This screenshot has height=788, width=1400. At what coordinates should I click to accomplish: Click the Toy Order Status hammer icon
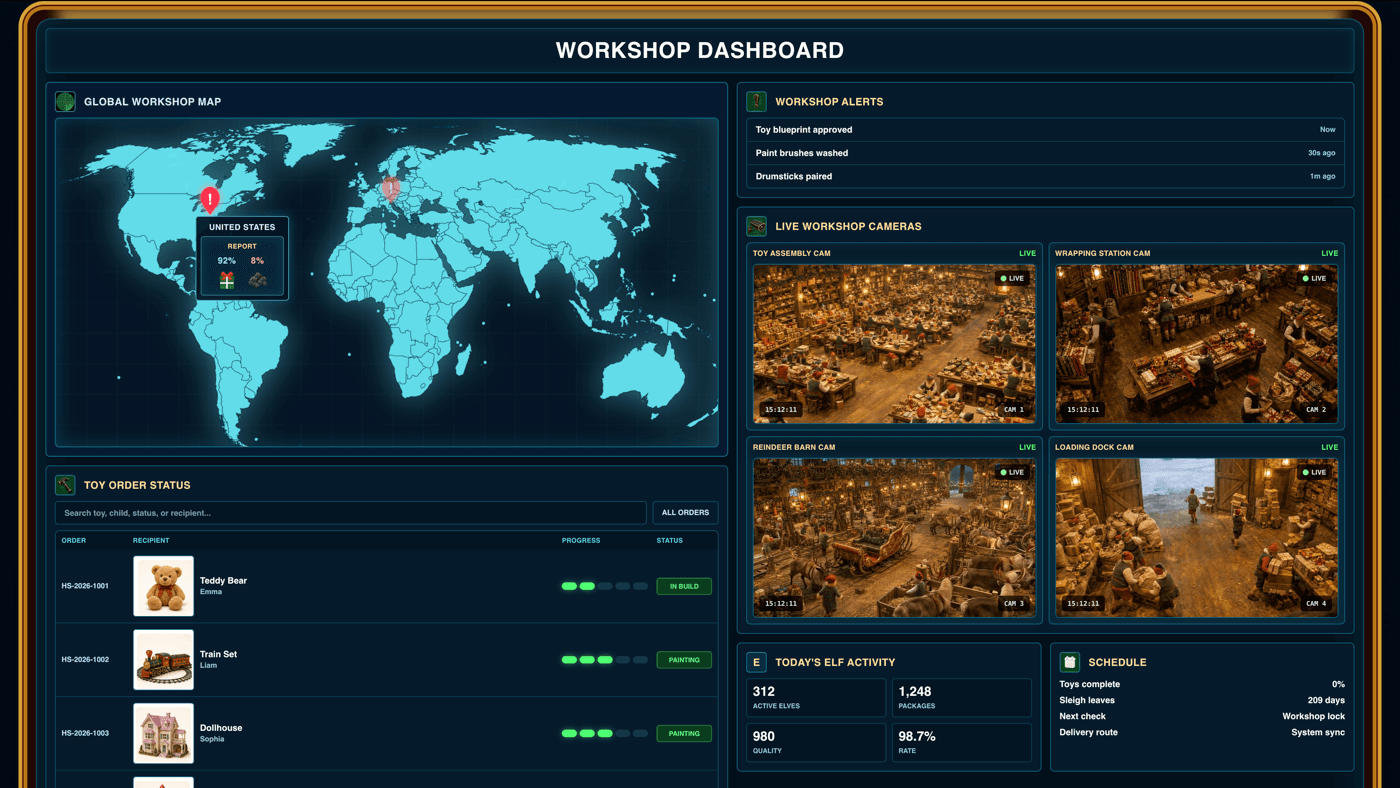65,485
